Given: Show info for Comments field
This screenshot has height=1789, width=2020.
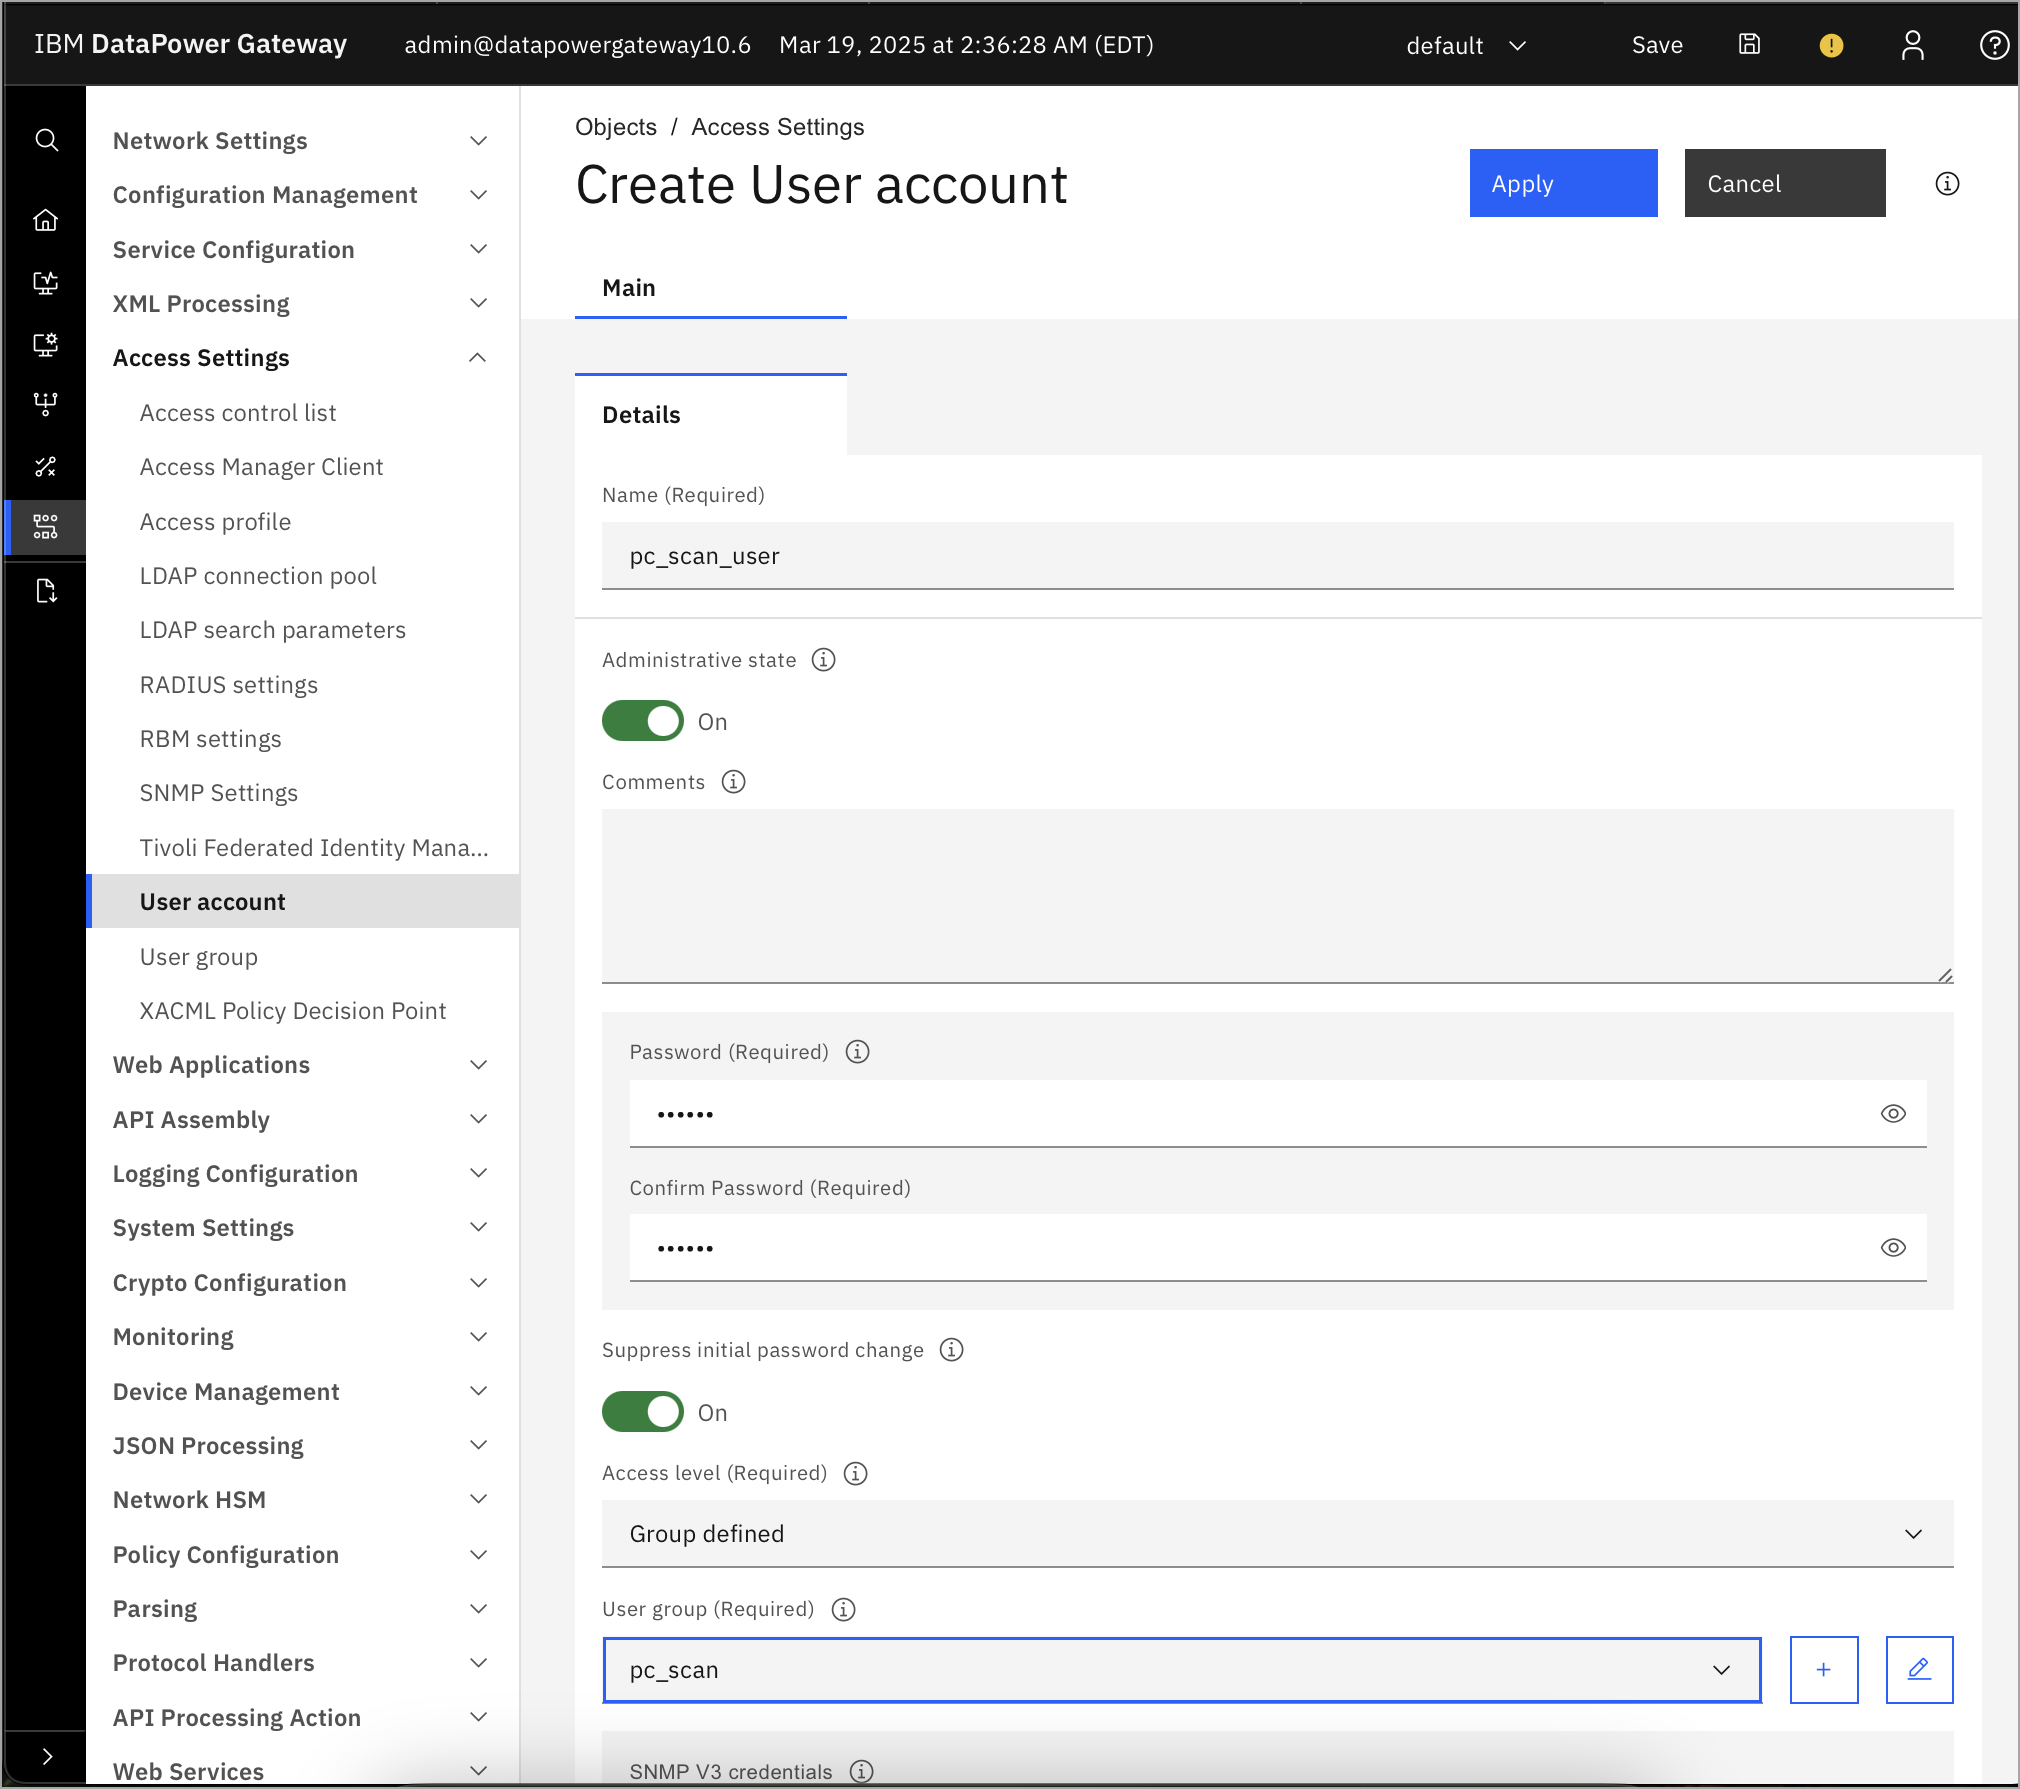Looking at the screenshot, I should point(733,782).
